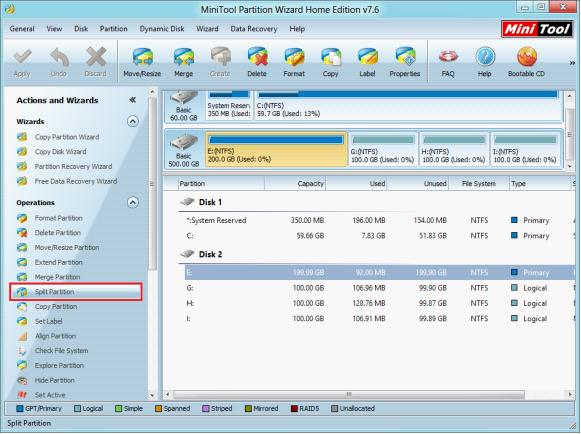Click the Disk 2 header in list
The height and width of the screenshot is (434, 581).
point(210,255)
